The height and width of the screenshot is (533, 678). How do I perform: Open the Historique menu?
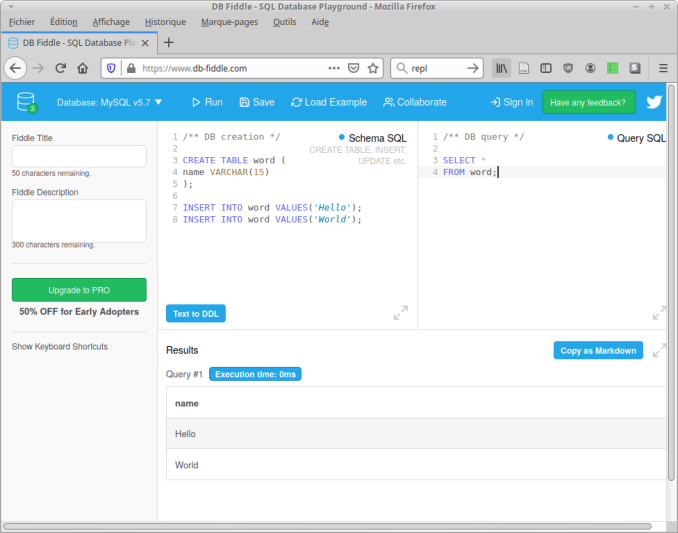(x=165, y=22)
